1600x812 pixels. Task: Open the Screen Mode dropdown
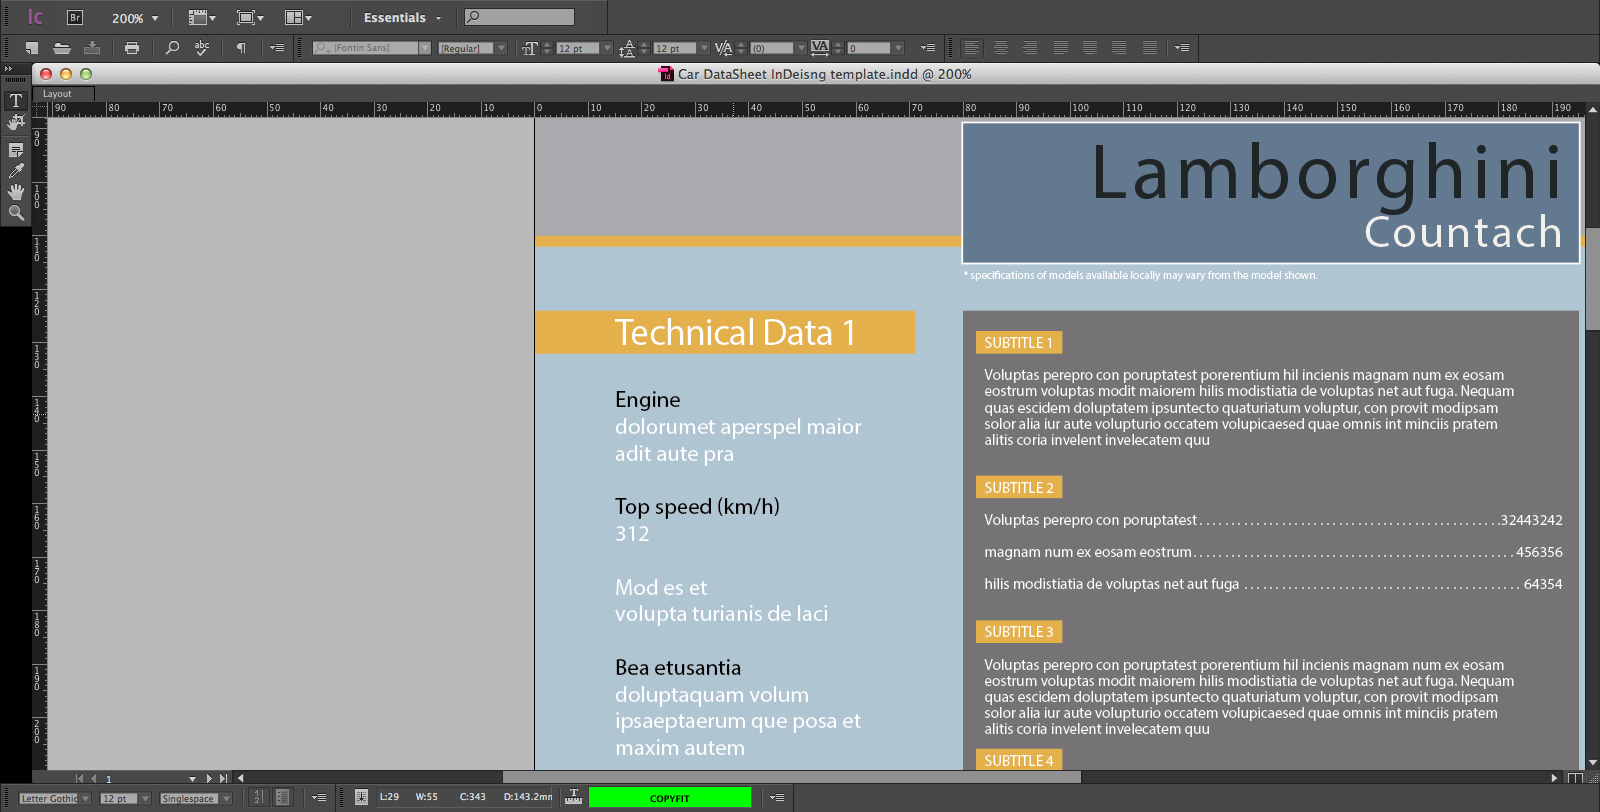(250, 18)
